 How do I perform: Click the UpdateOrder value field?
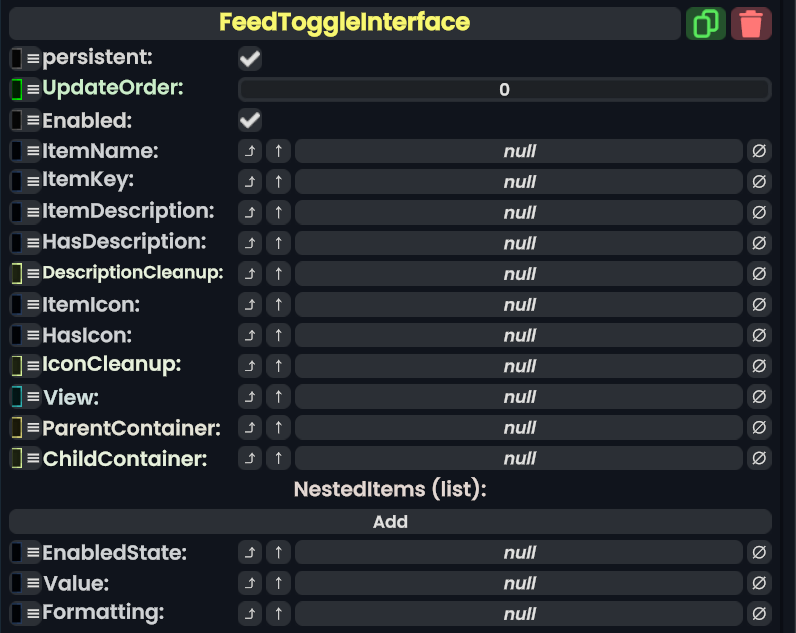point(504,90)
